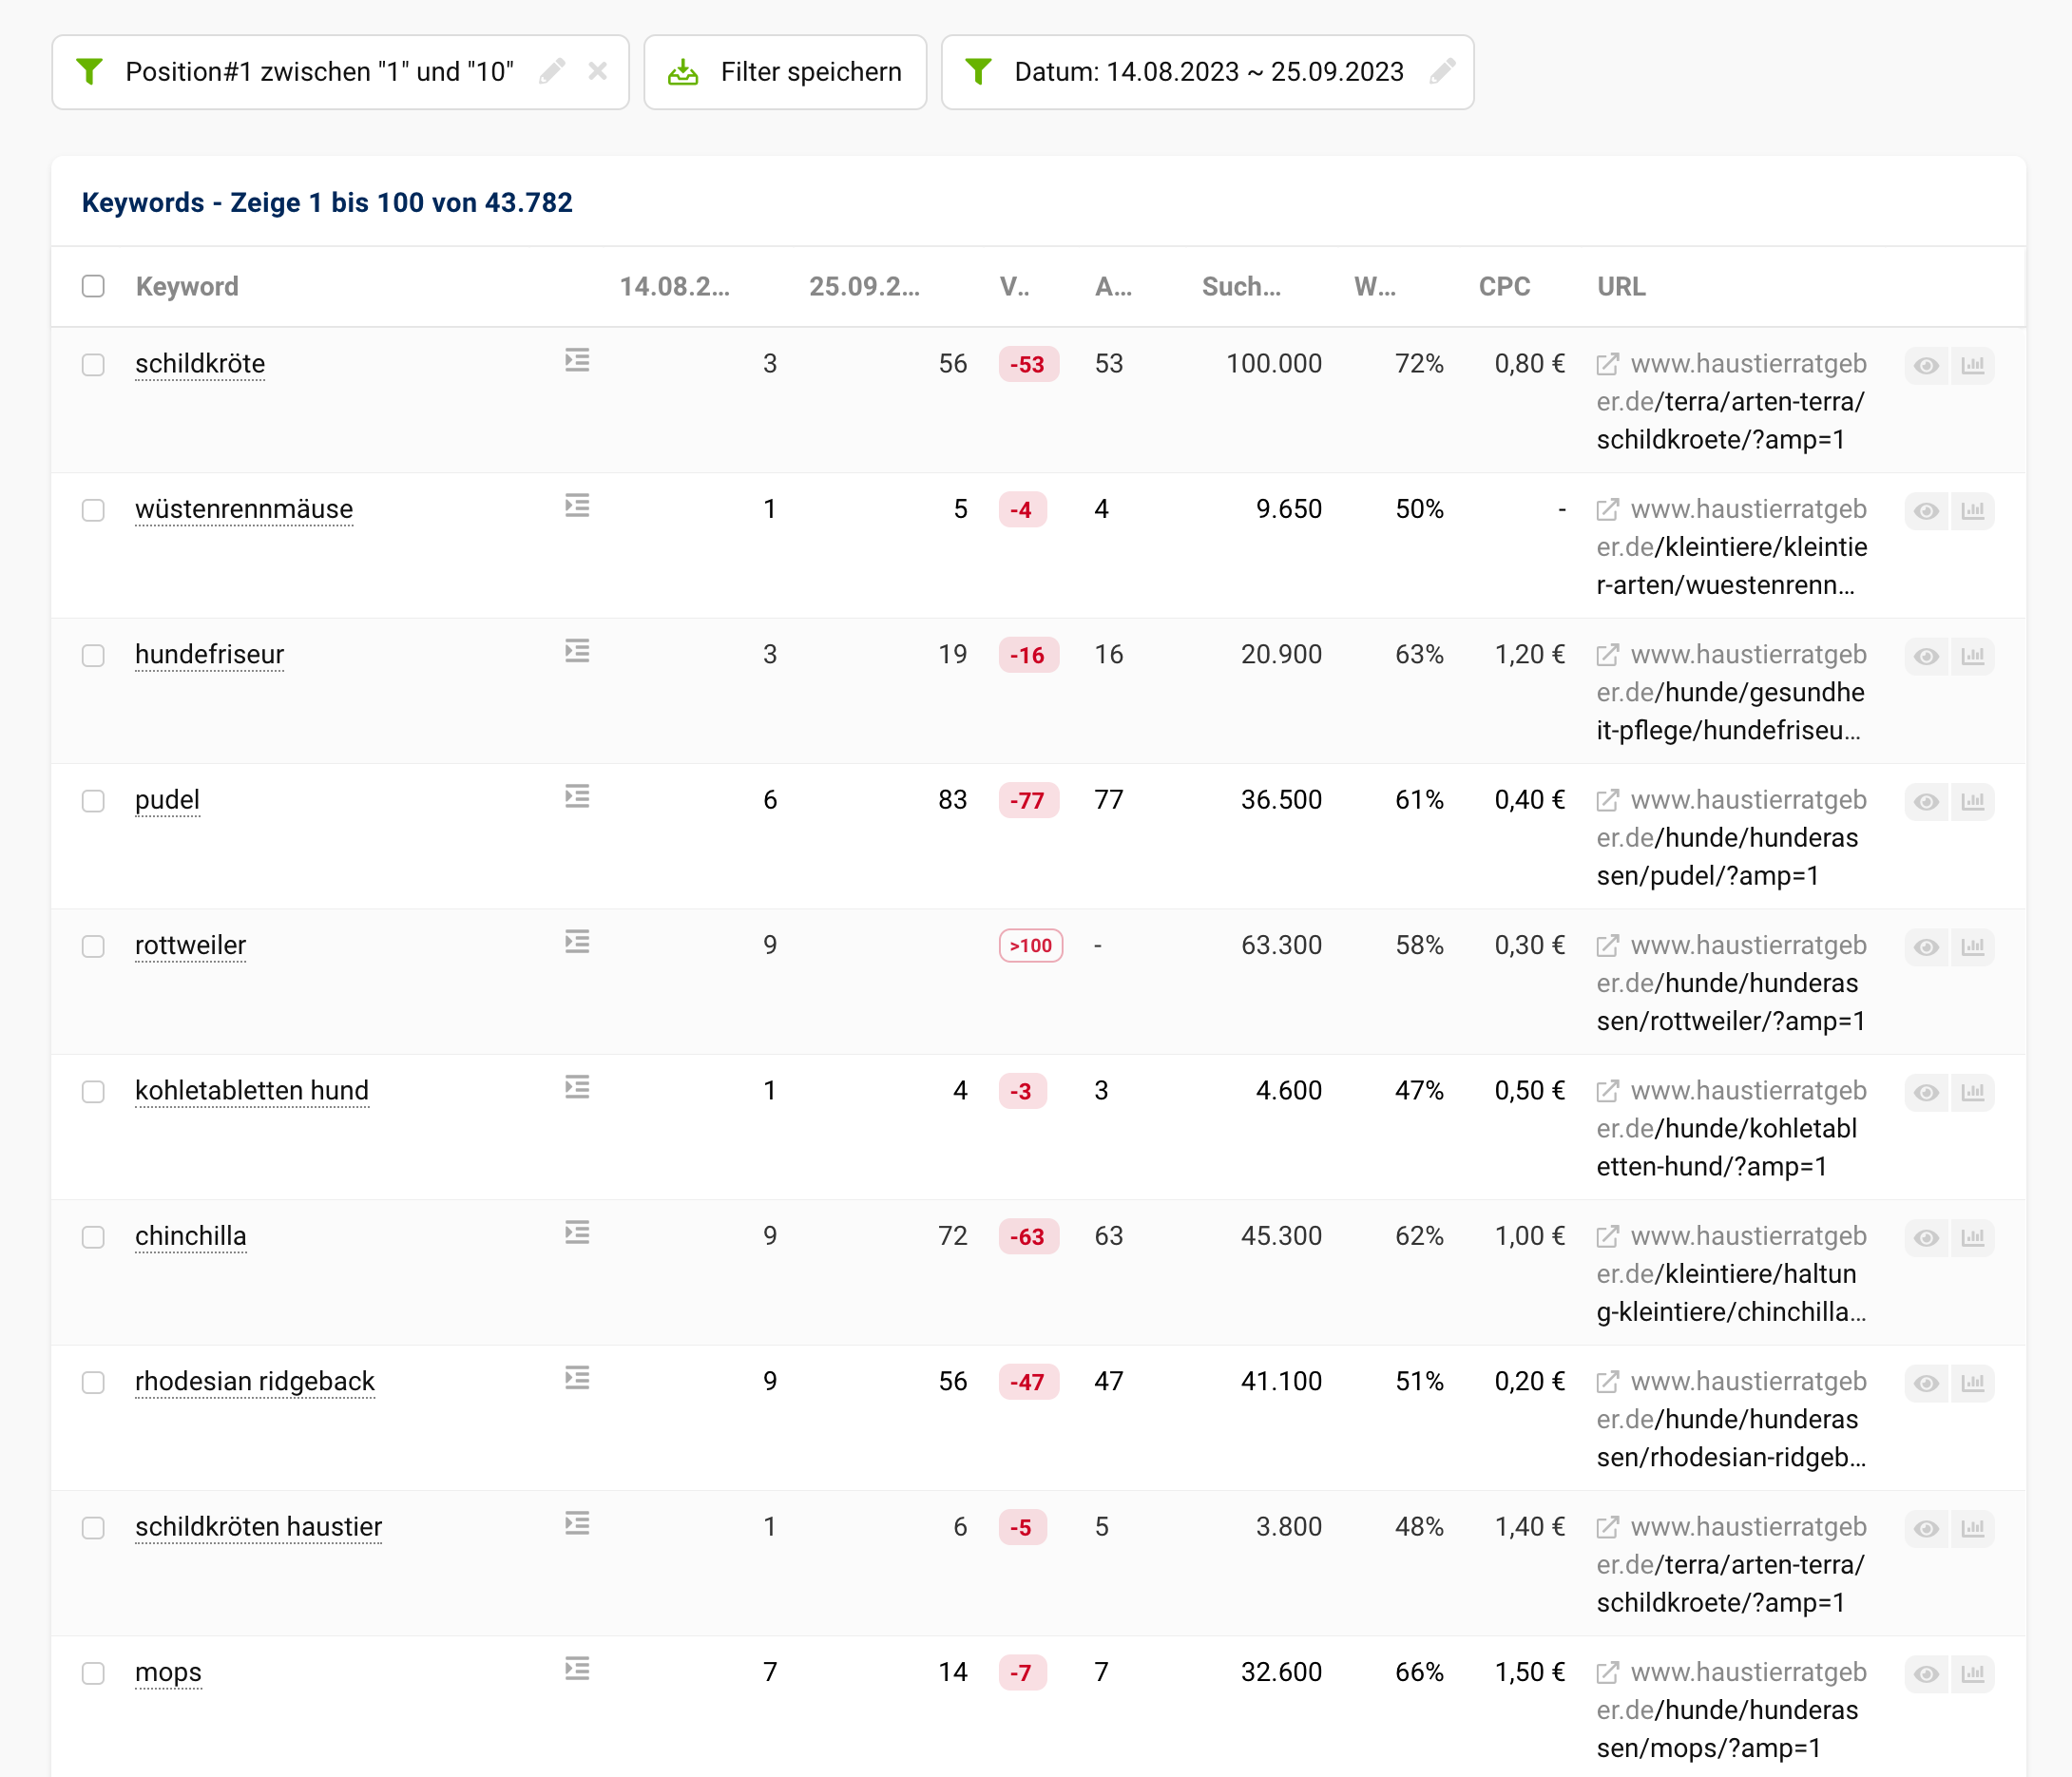The image size is (2072, 1777).
Task: Check the pudel row checkbox
Action: [93, 801]
